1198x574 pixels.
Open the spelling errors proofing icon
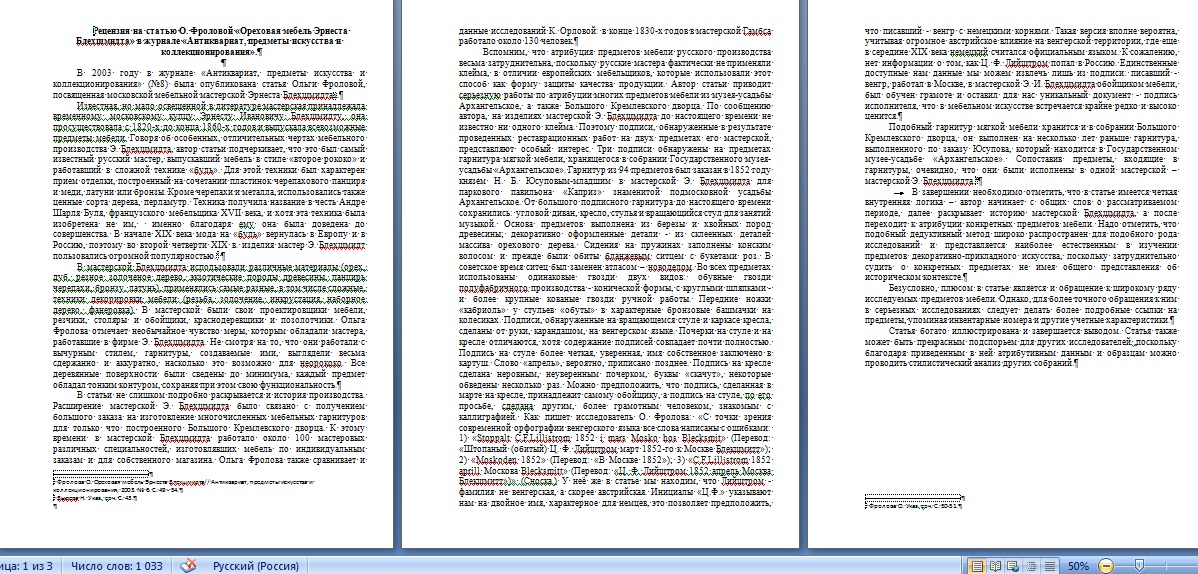tap(189, 566)
